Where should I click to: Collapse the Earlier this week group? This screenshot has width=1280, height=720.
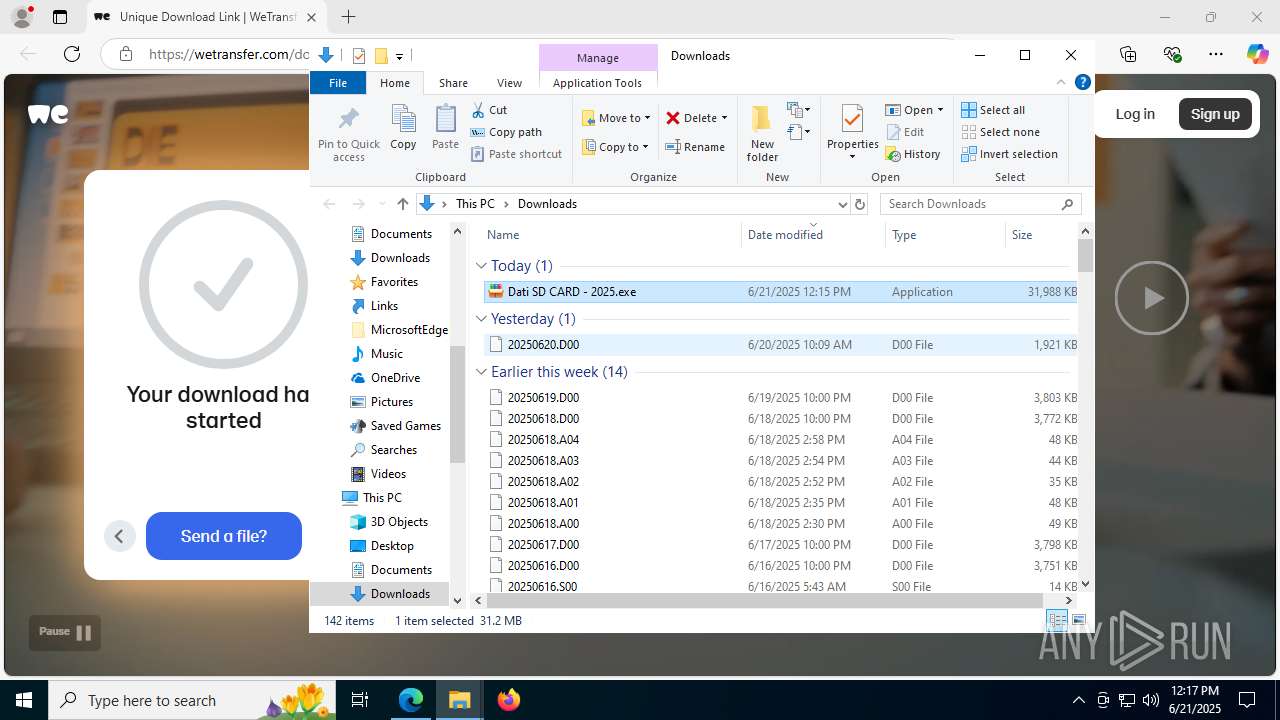481,372
